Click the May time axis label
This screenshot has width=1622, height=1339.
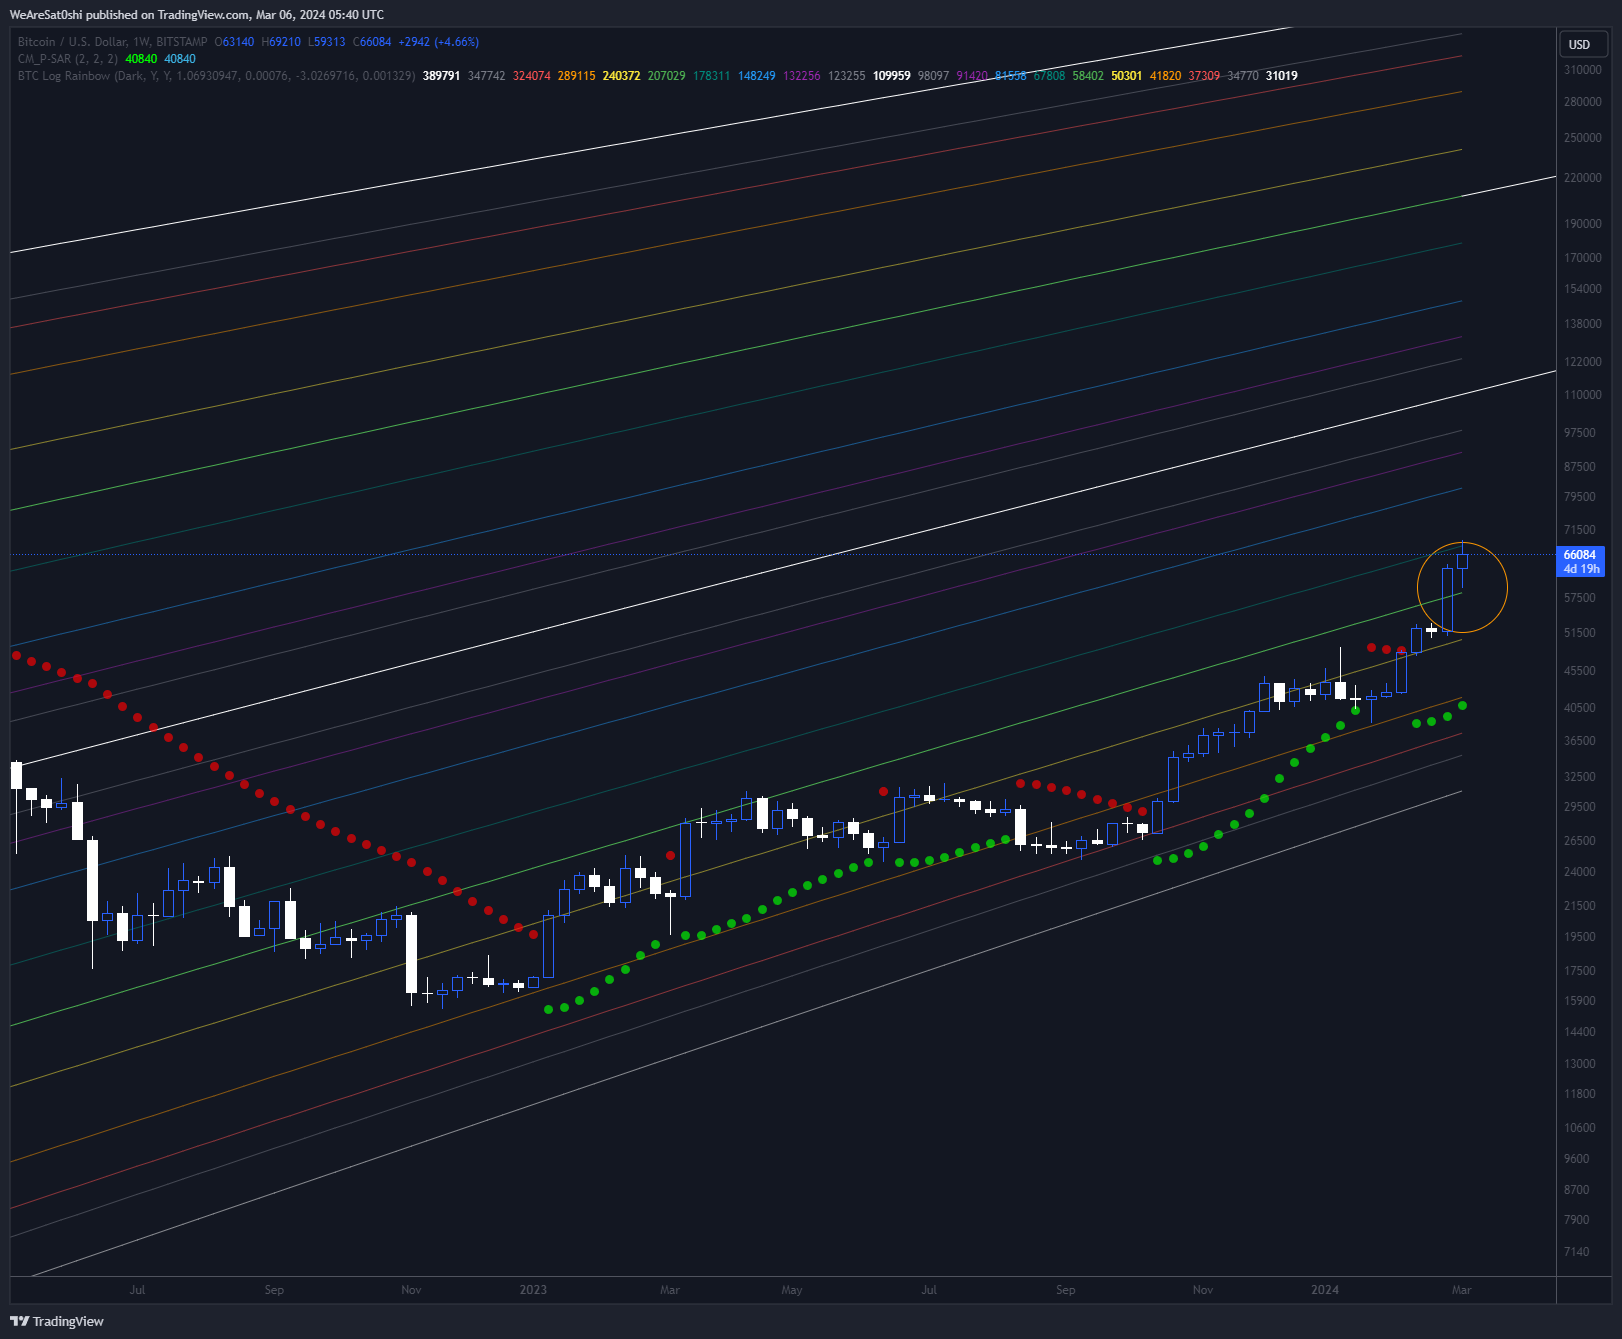coord(792,1290)
